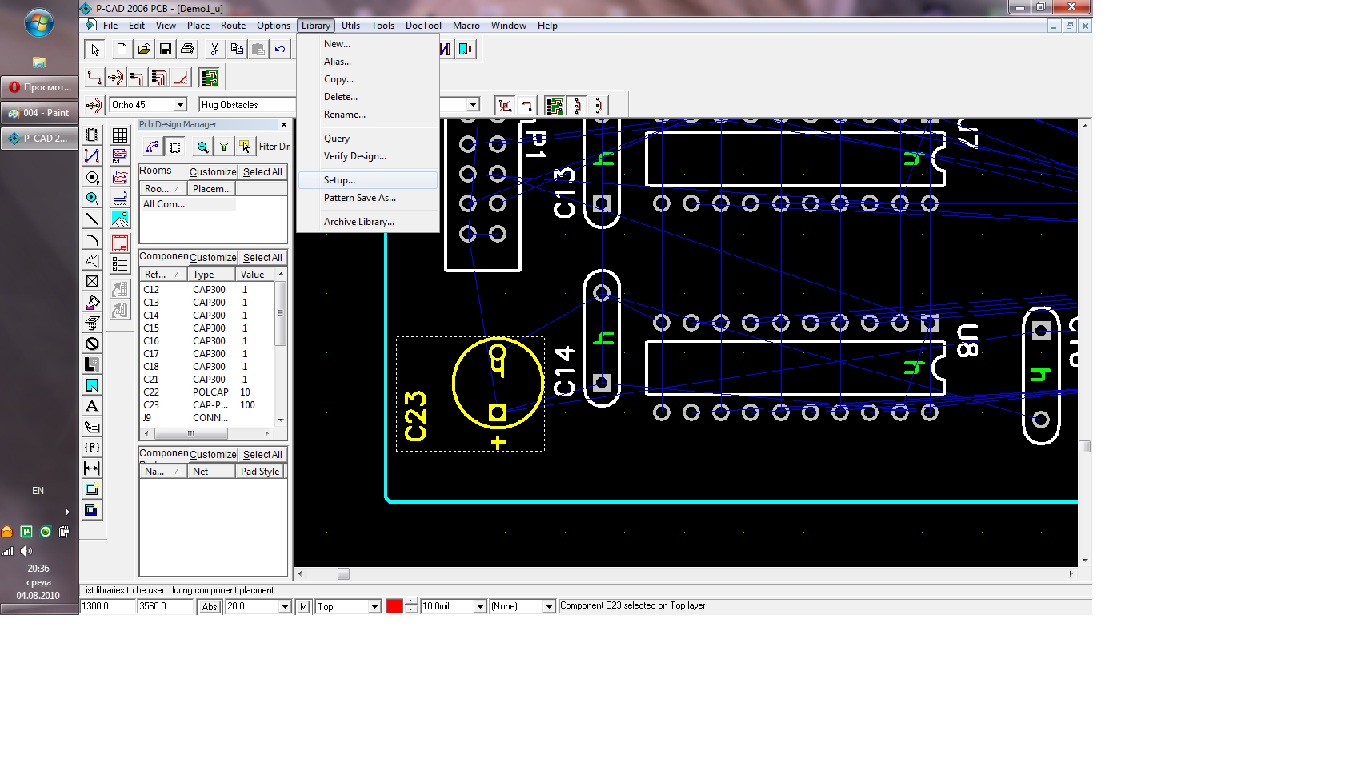Select the Place Text tool

coord(92,406)
